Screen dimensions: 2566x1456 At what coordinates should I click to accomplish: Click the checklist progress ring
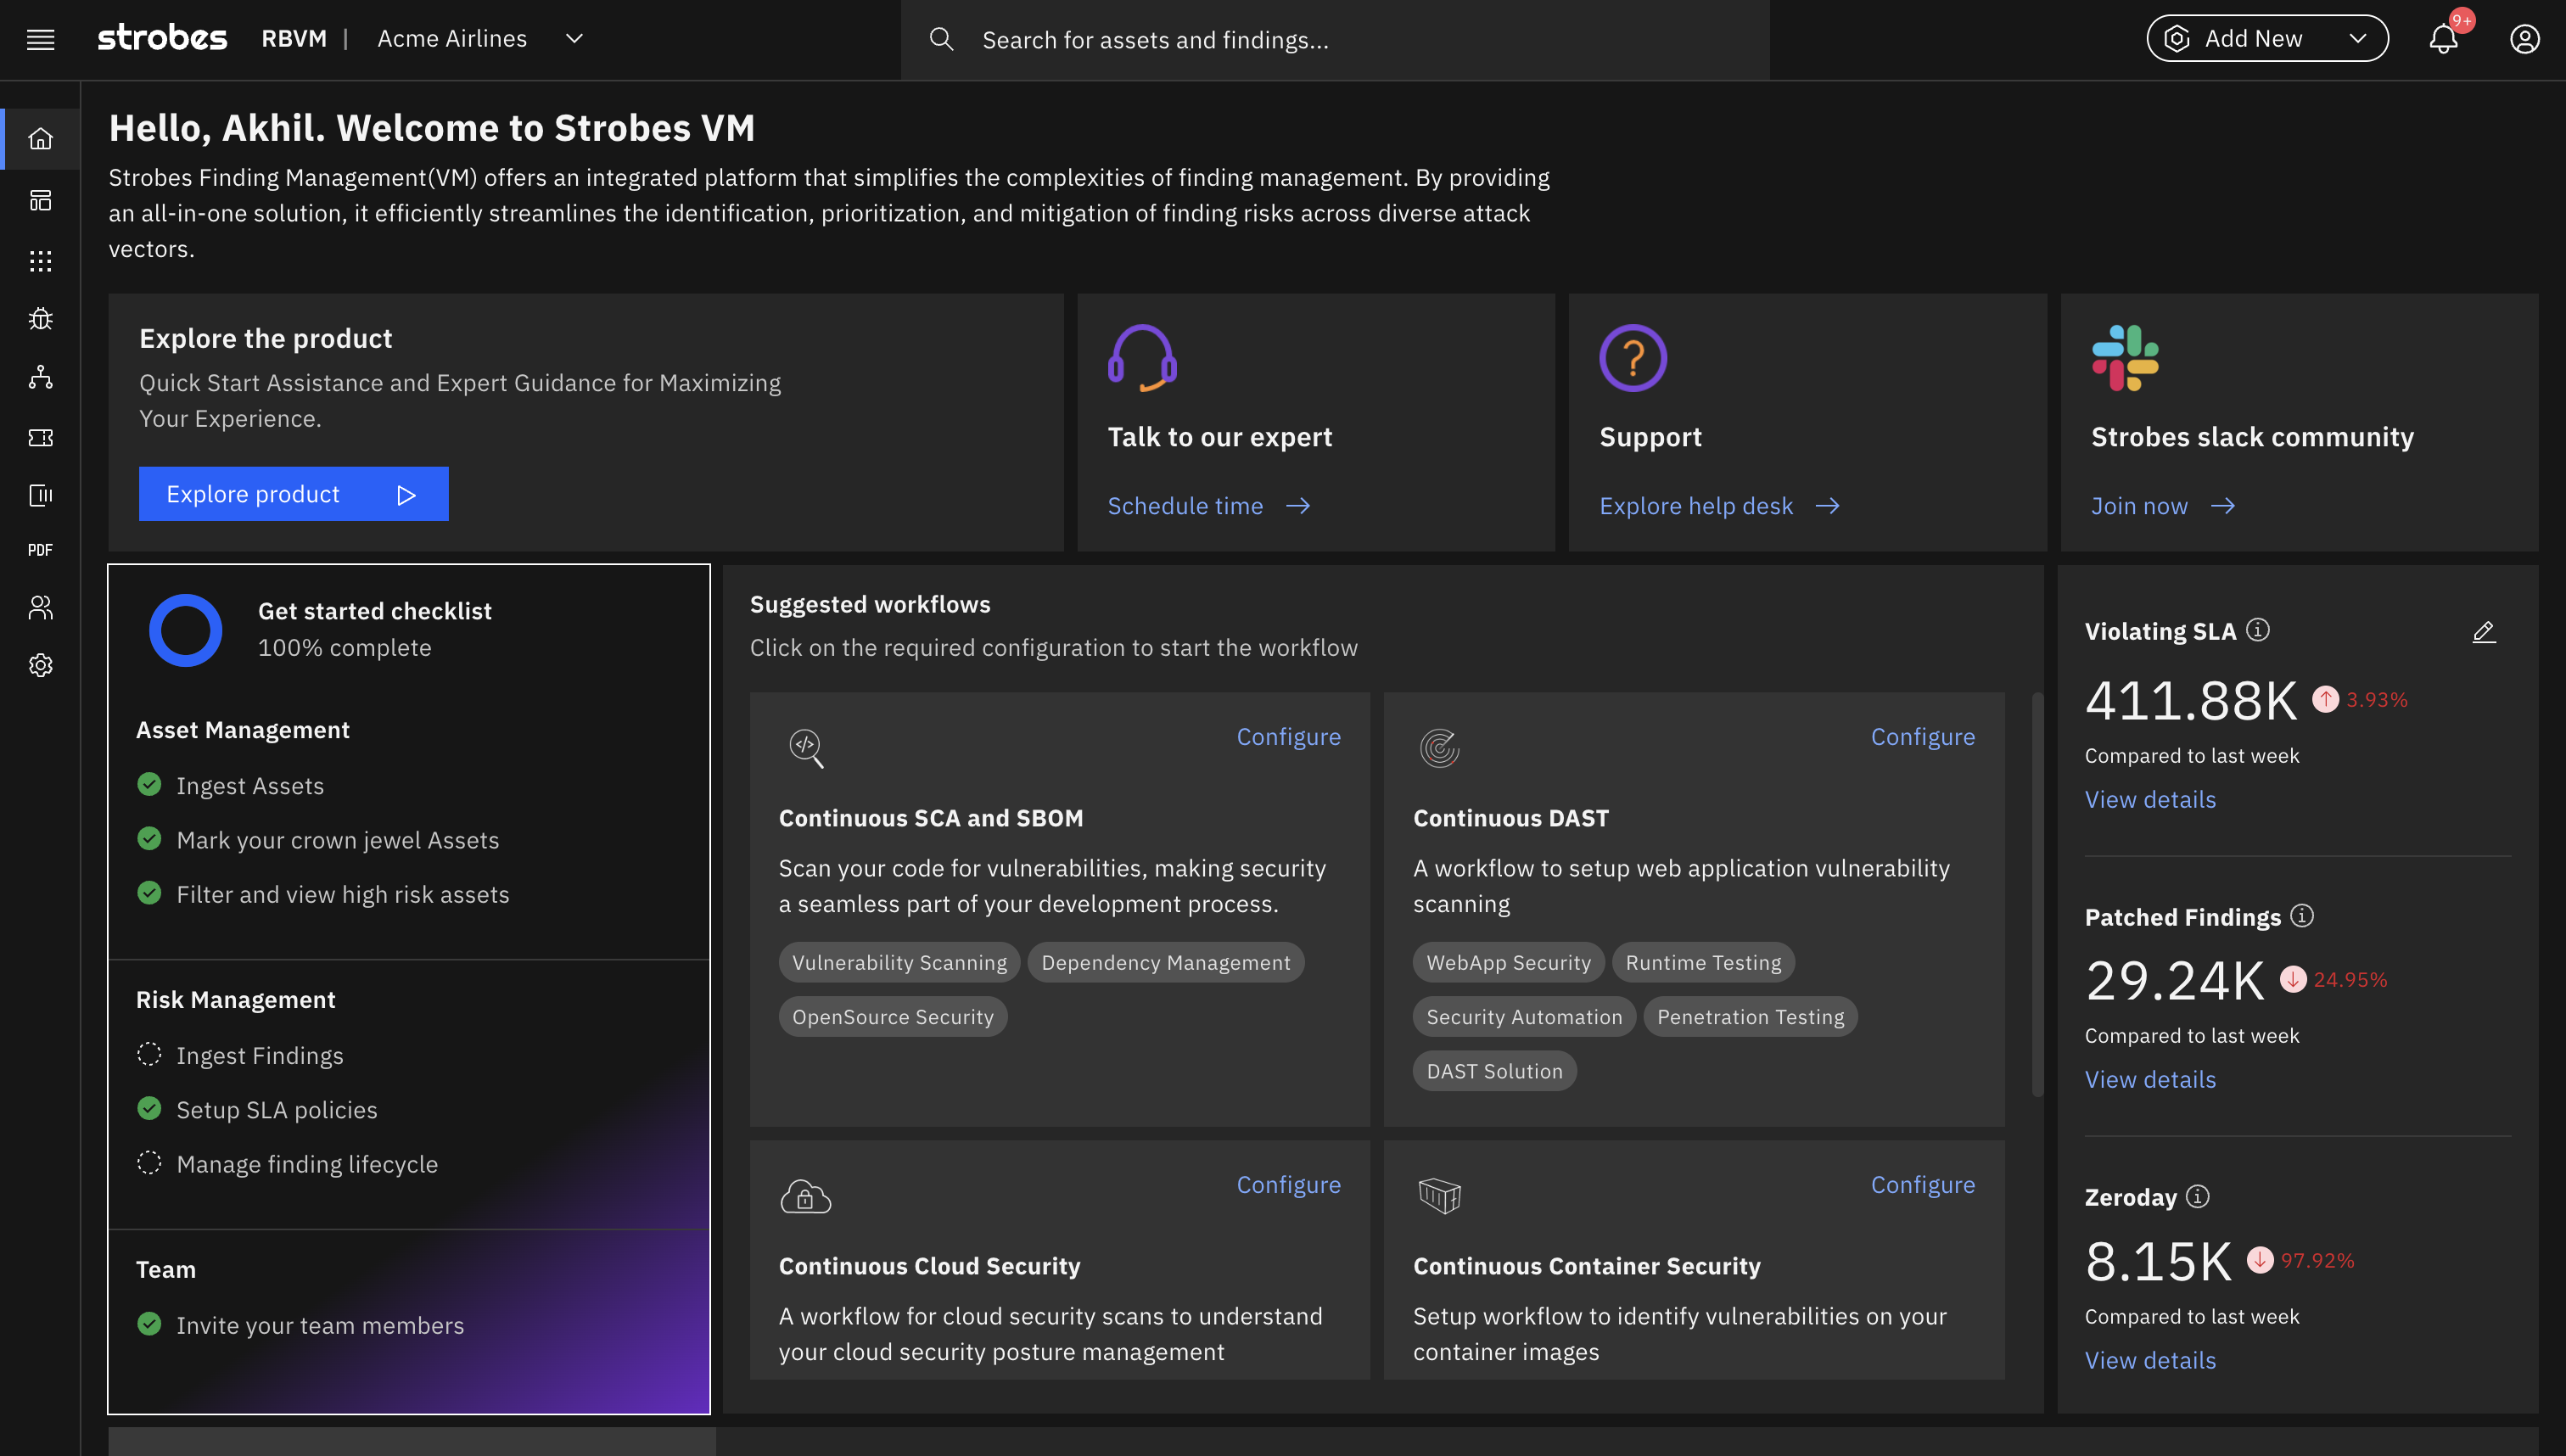pos(185,630)
